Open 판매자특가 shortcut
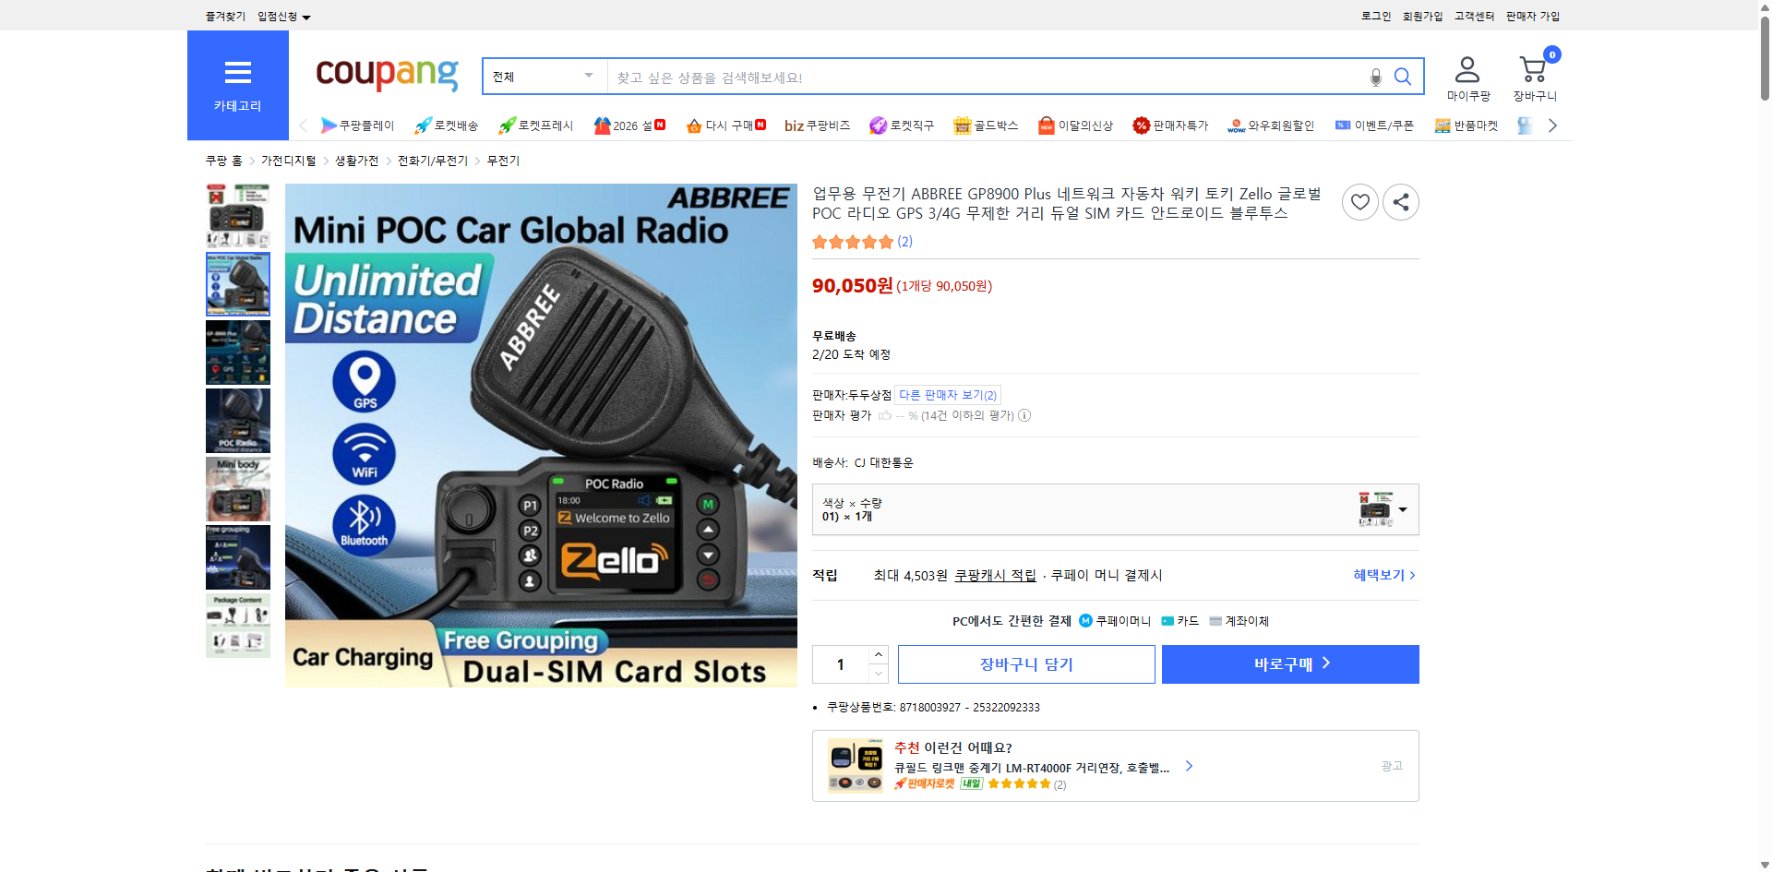Image resolution: width=1772 pixels, height=872 pixels. coord(1170,125)
